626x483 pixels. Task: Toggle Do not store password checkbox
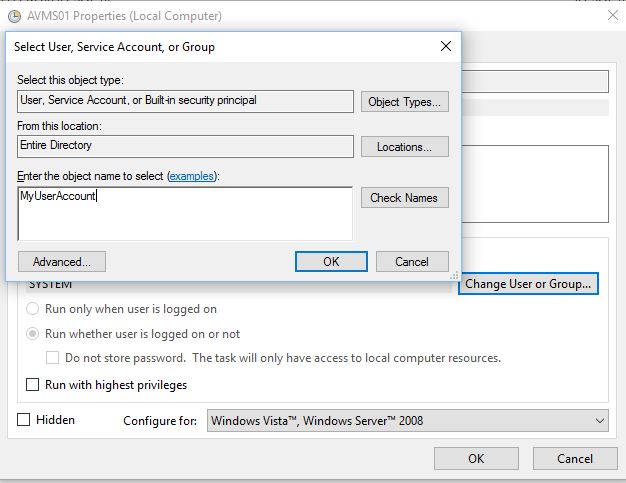(x=52, y=357)
